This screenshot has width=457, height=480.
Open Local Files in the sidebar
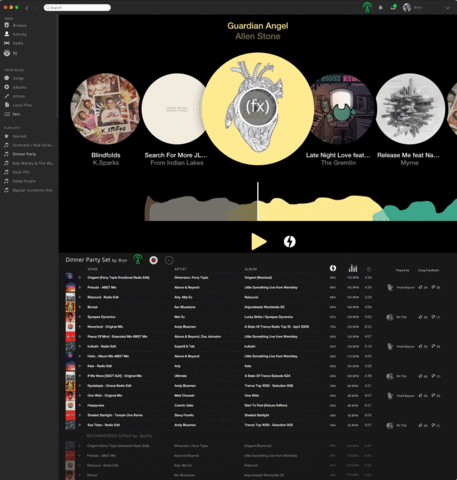tap(22, 105)
